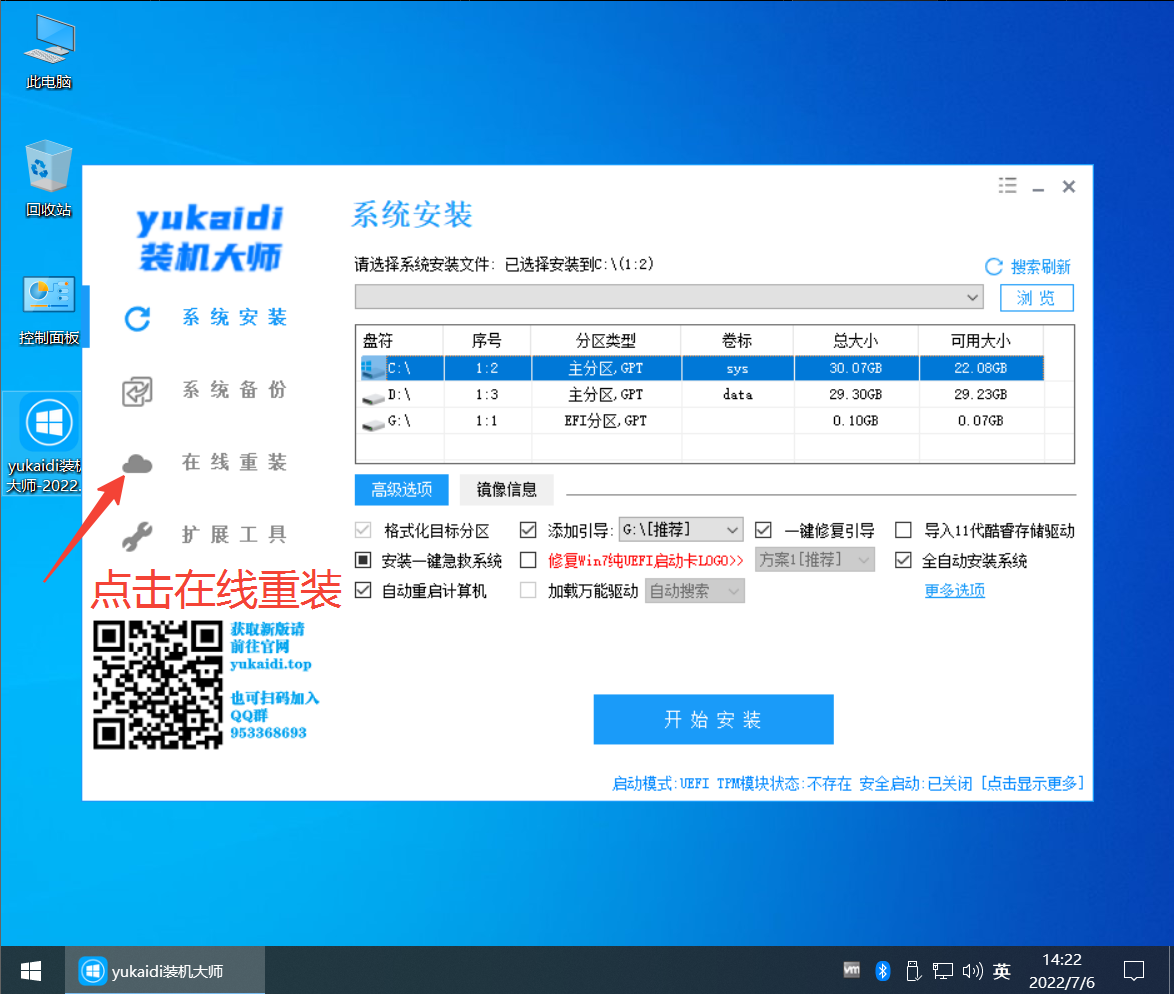Click the Bluetooth tray icon
The height and width of the screenshot is (994, 1174).
click(883, 970)
